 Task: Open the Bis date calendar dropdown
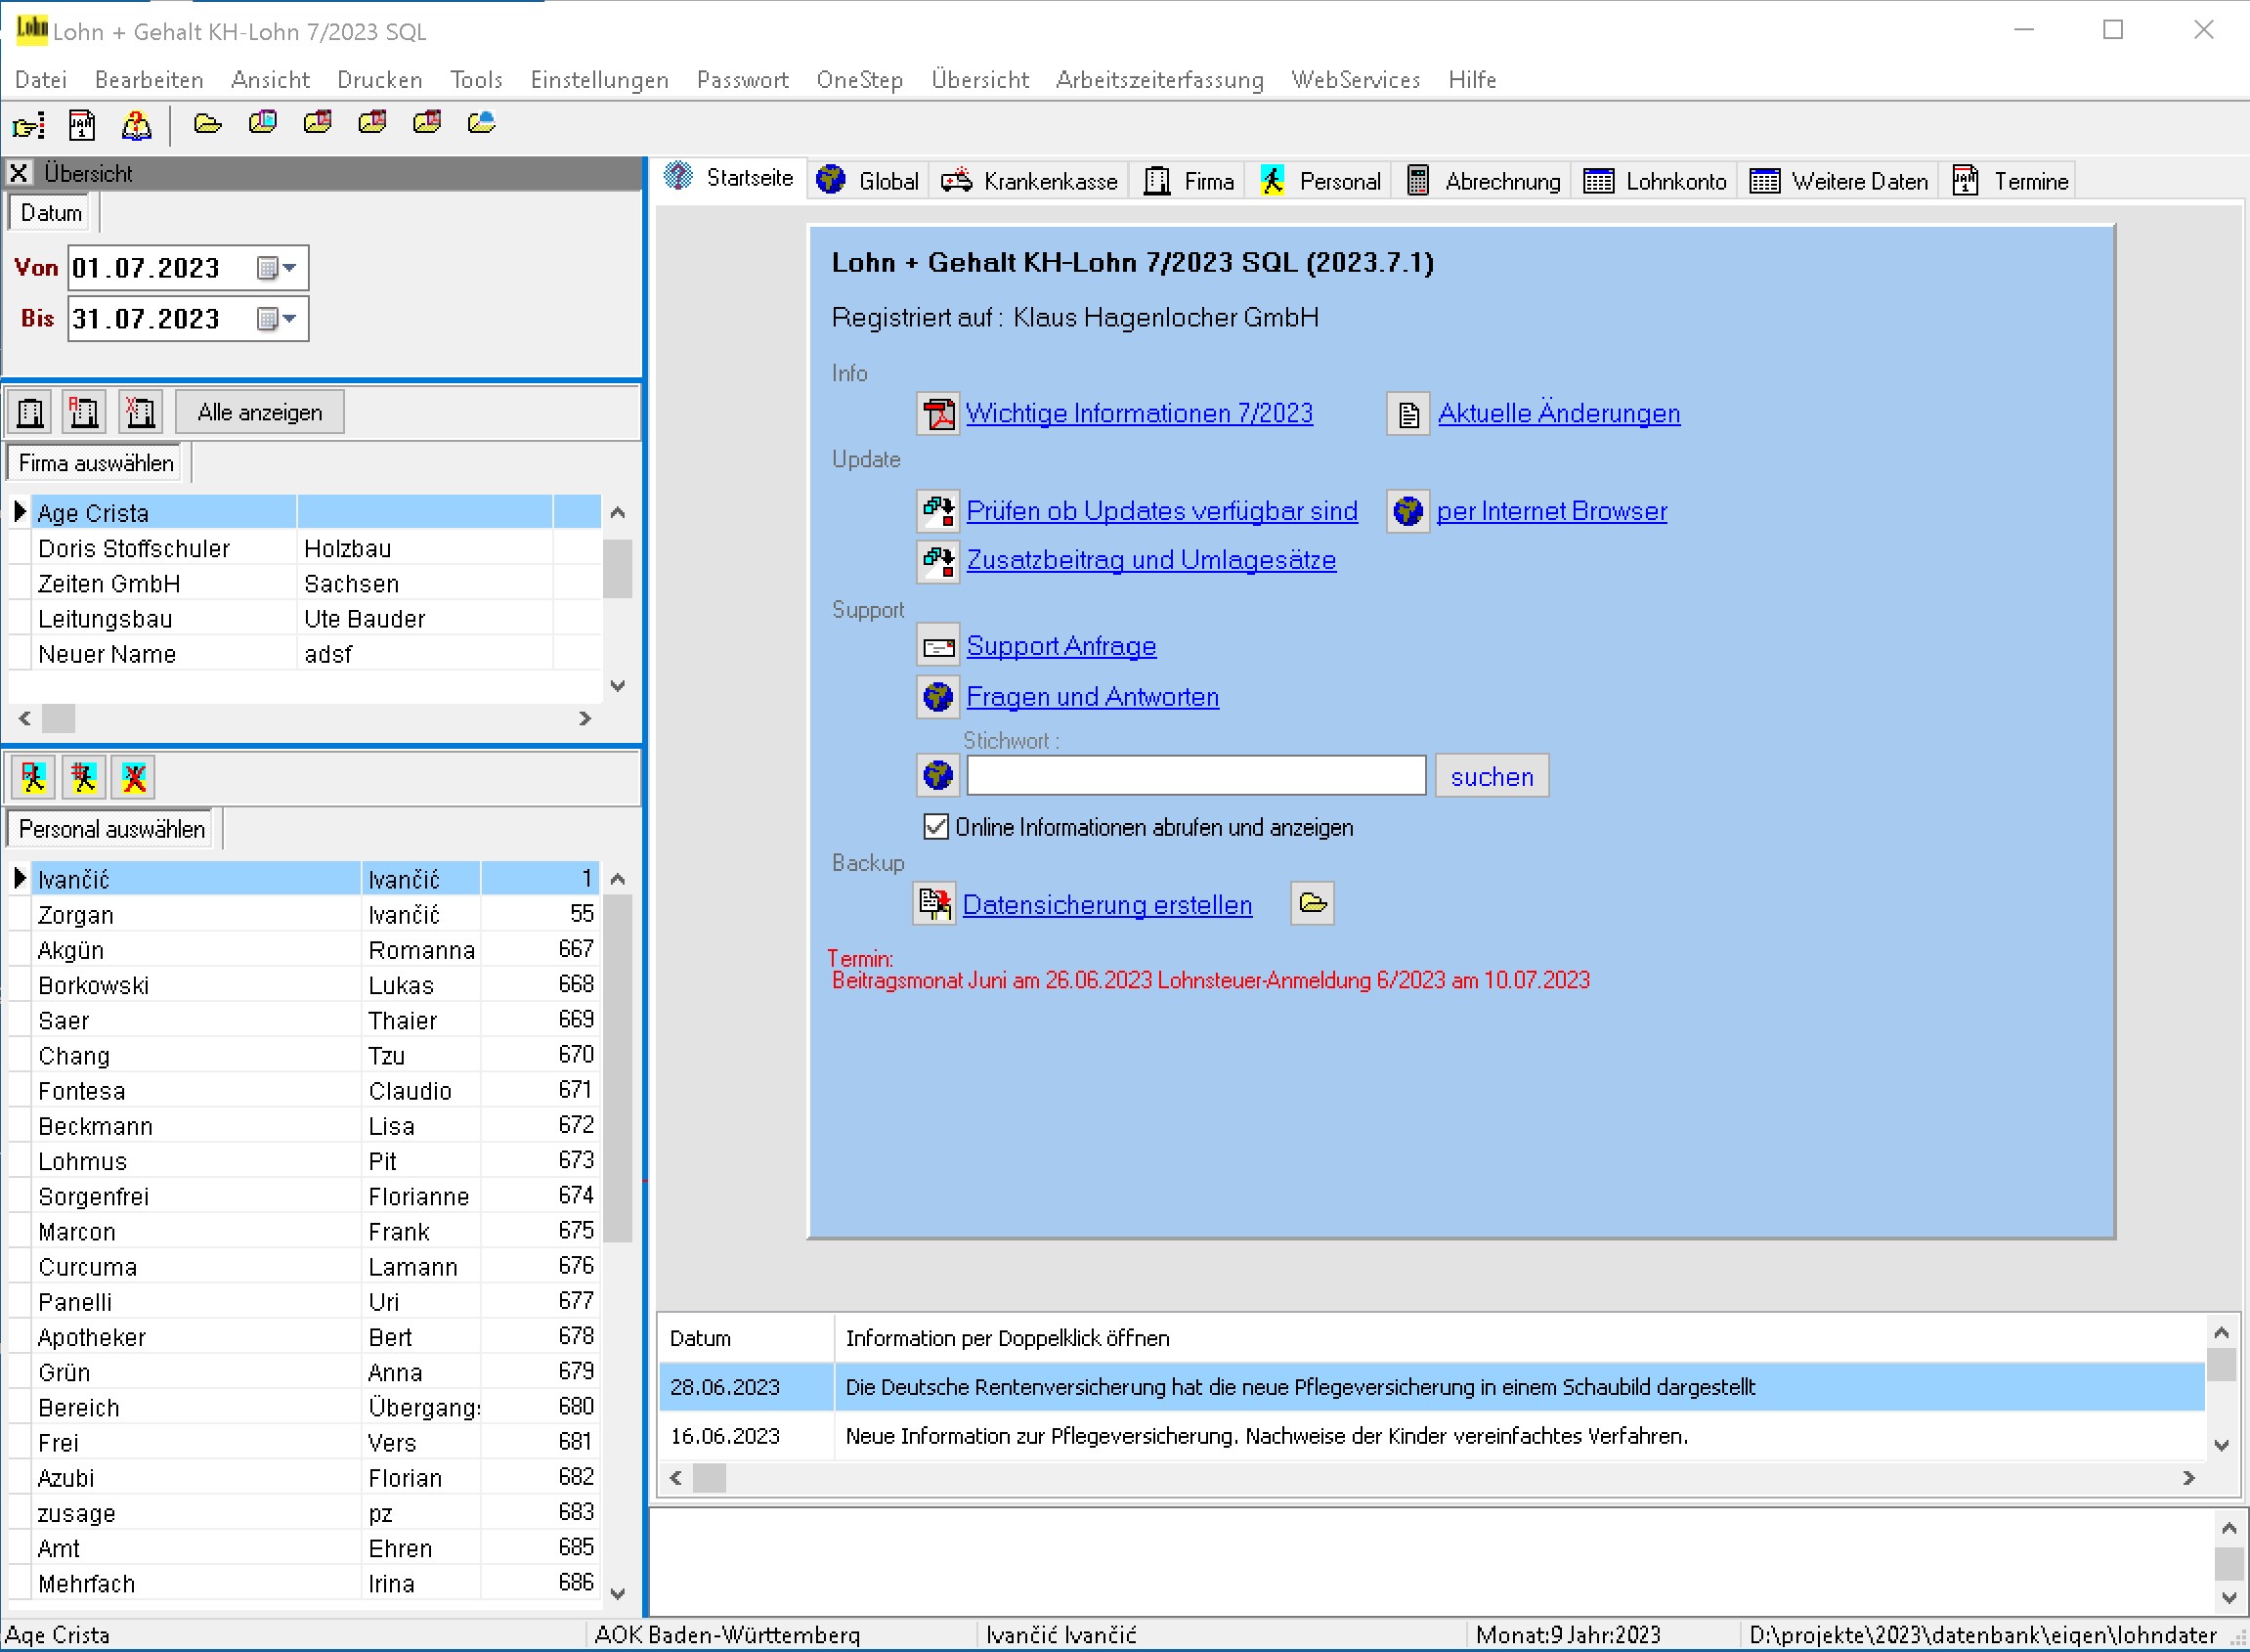[x=277, y=319]
